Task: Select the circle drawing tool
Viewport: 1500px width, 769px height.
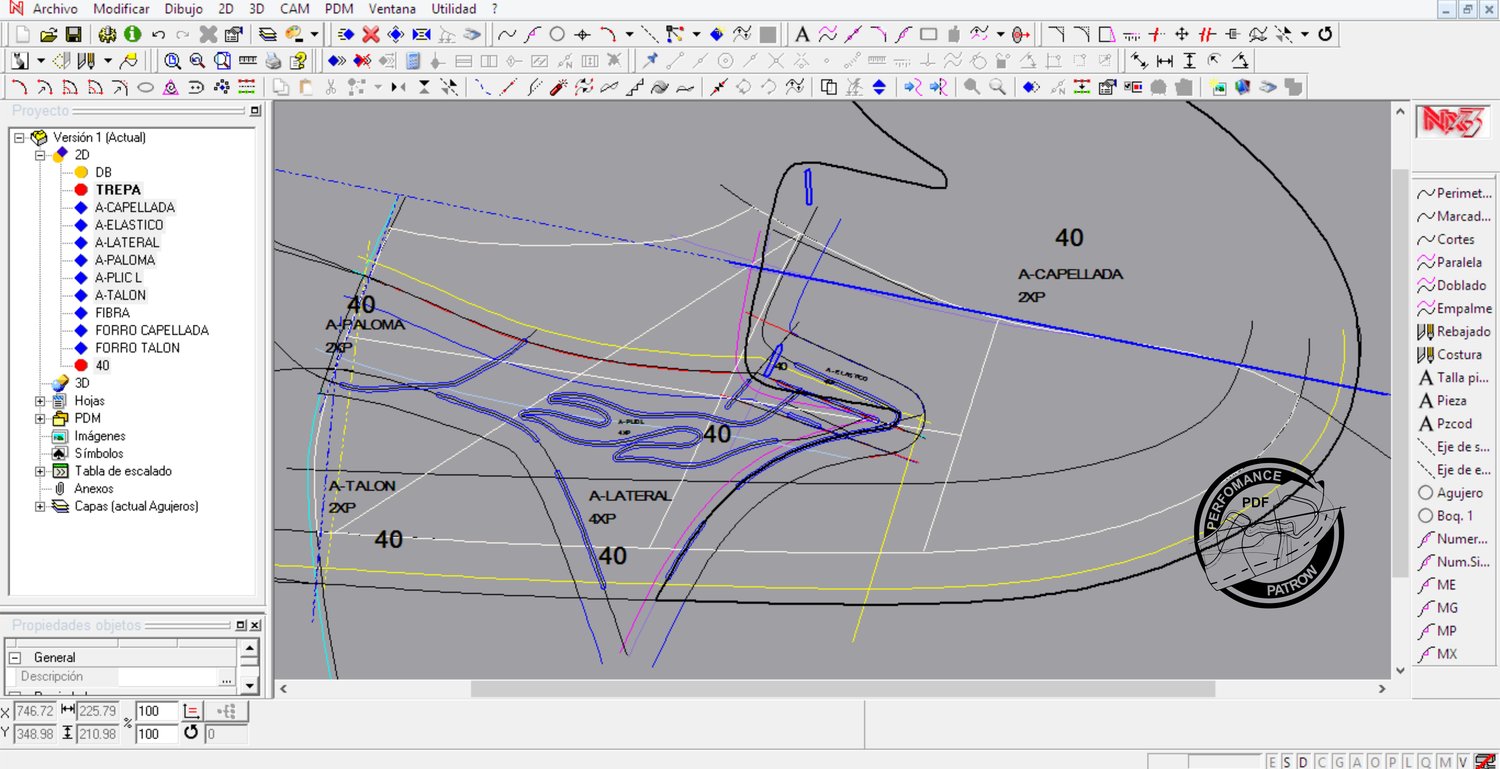Action: tap(557, 34)
